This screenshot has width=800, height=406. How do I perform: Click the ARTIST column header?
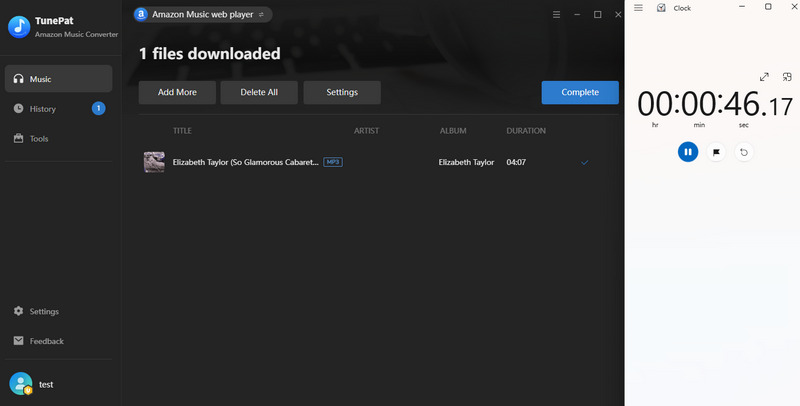tap(366, 131)
